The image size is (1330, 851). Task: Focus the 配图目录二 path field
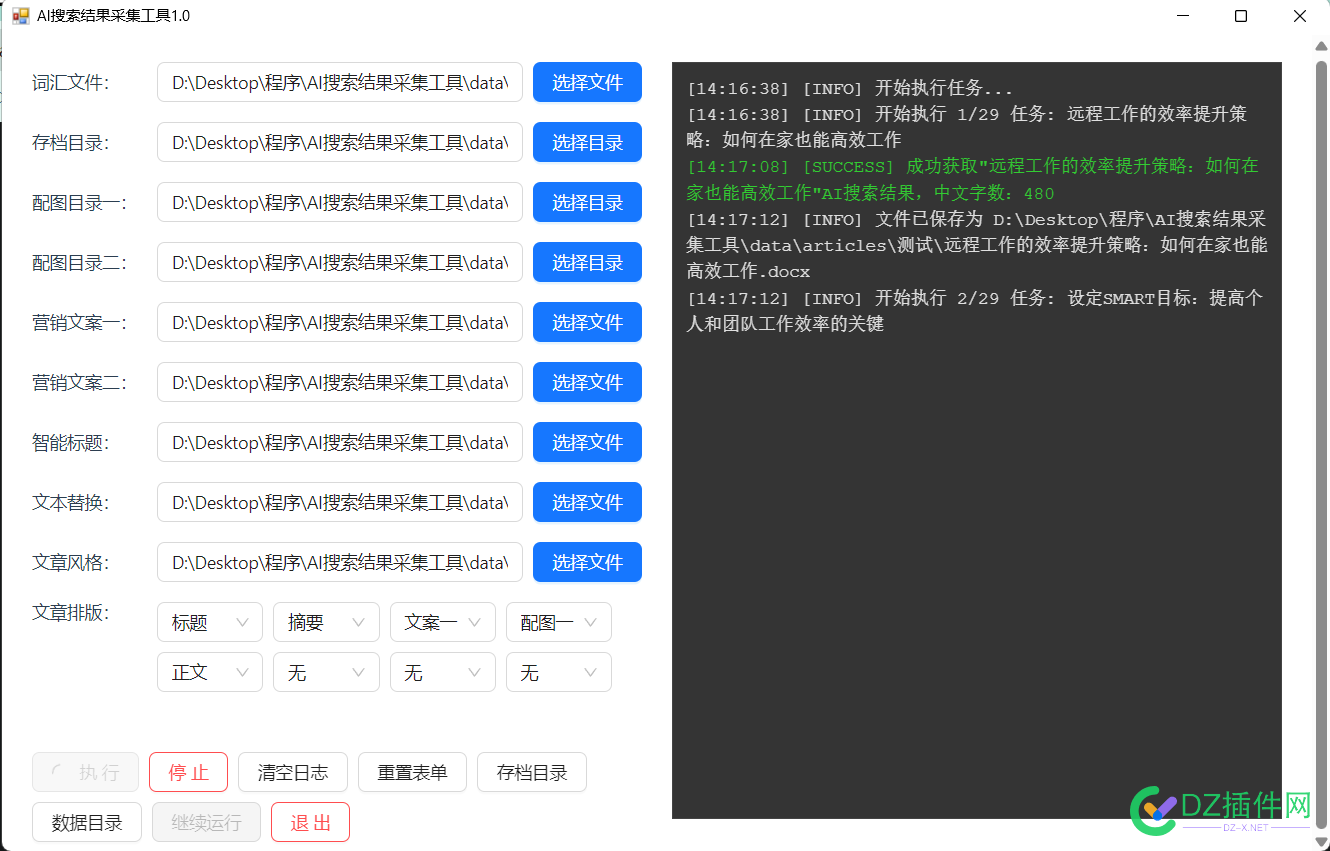(340, 262)
